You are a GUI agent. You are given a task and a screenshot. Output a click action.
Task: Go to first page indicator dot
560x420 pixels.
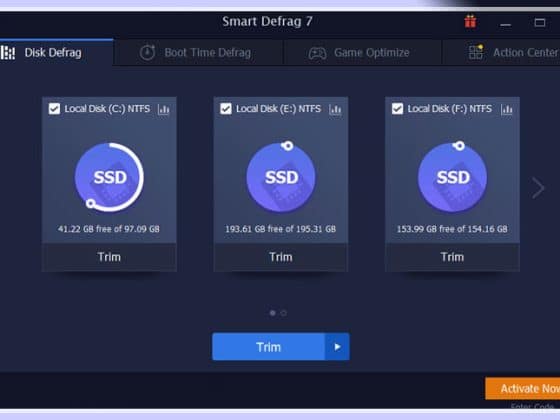[272, 313]
